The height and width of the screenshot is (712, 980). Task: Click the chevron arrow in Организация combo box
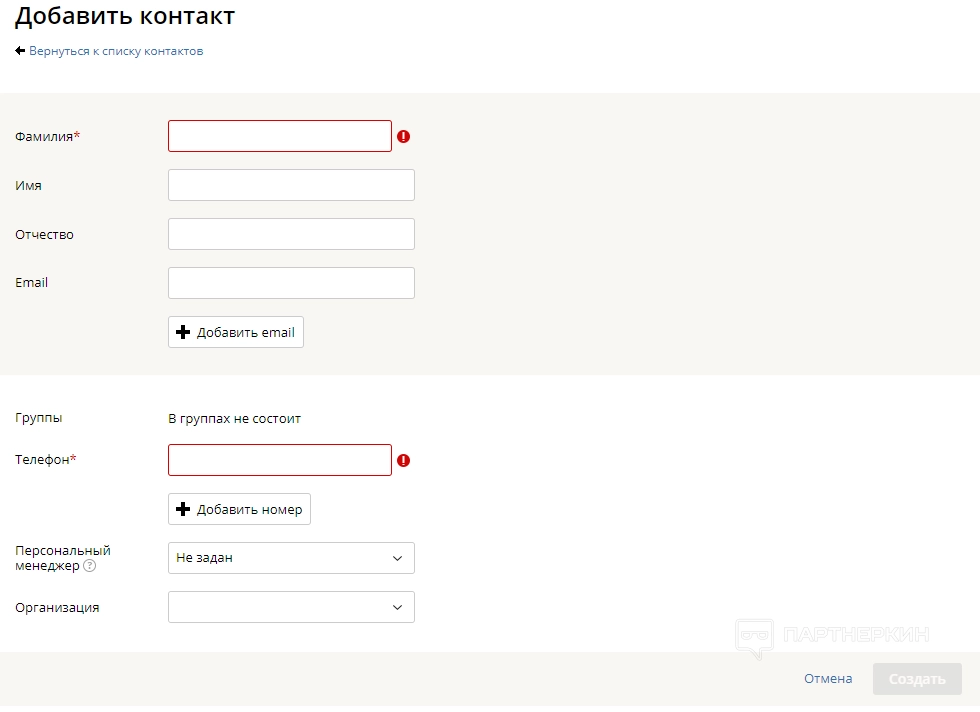tap(397, 607)
